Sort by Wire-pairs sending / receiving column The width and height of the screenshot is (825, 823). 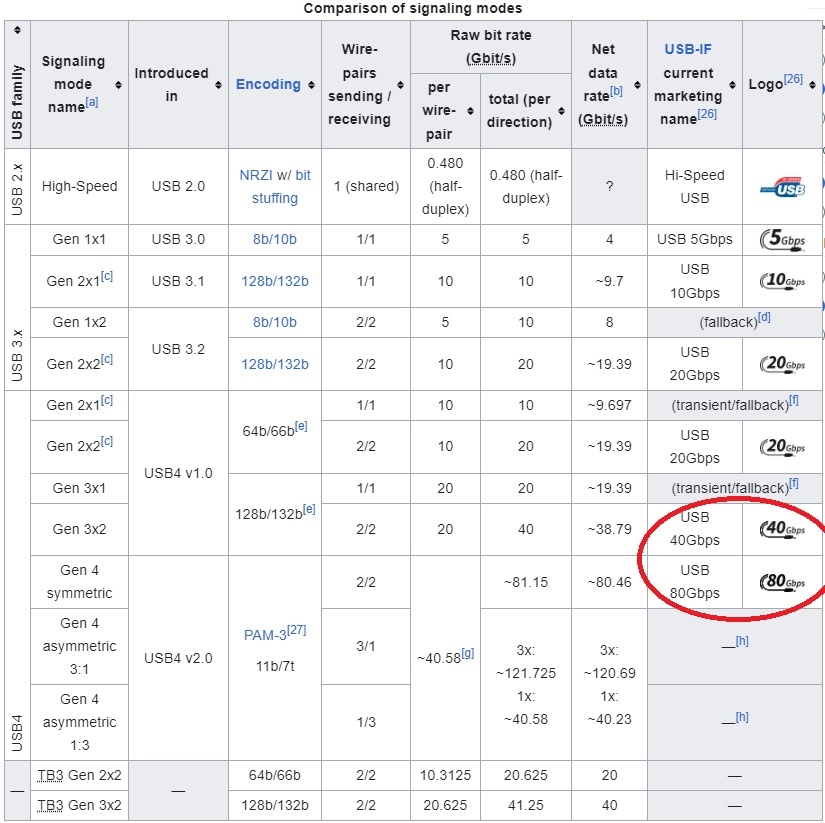(x=400, y=85)
